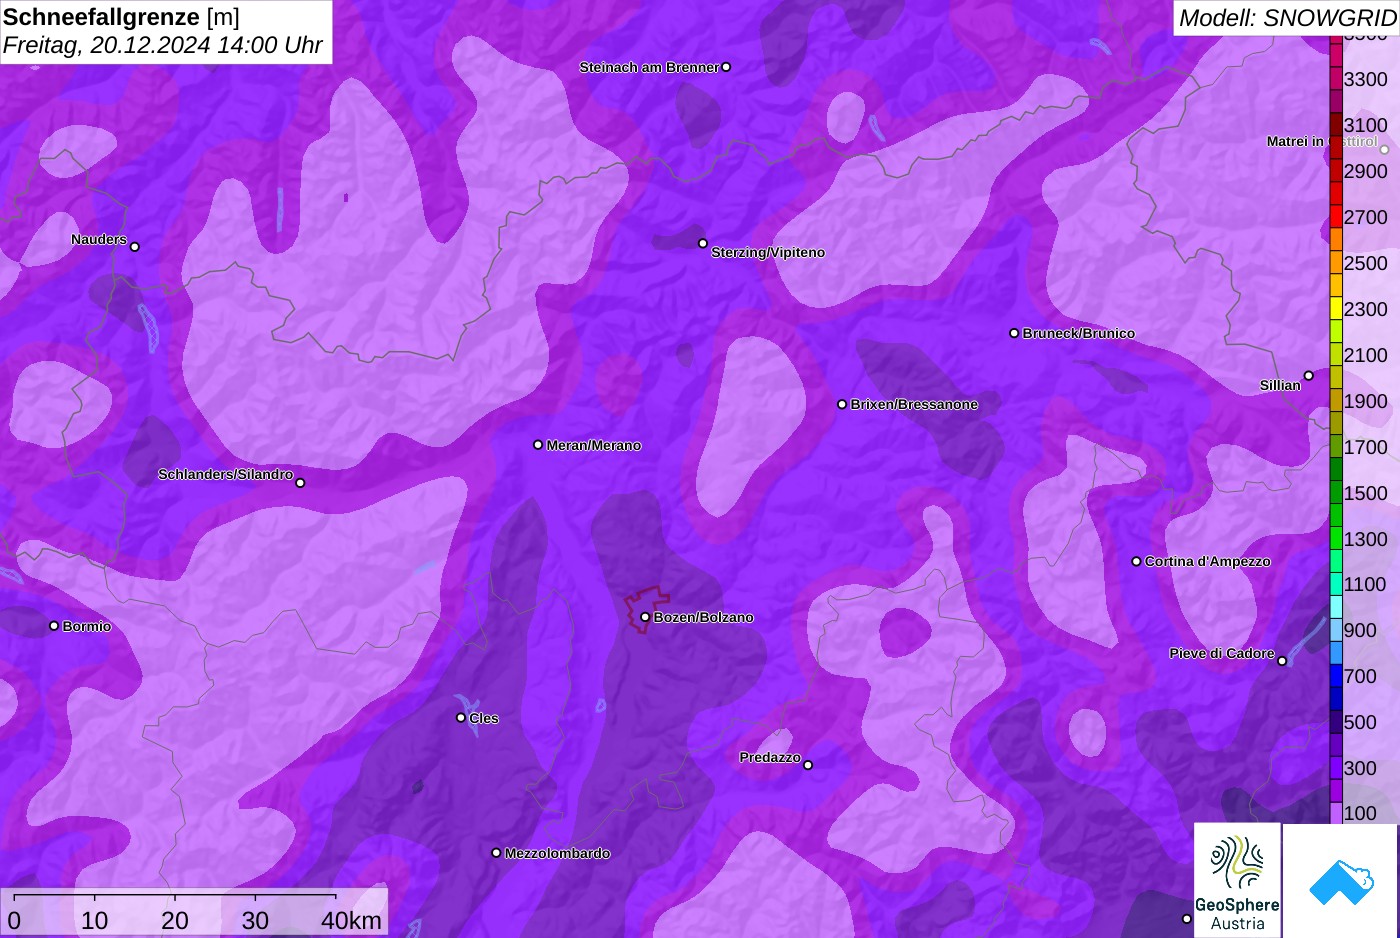Click the Schlanders/Silandro label
Screen dimensions: 1400x938
click(x=225, y=475)
